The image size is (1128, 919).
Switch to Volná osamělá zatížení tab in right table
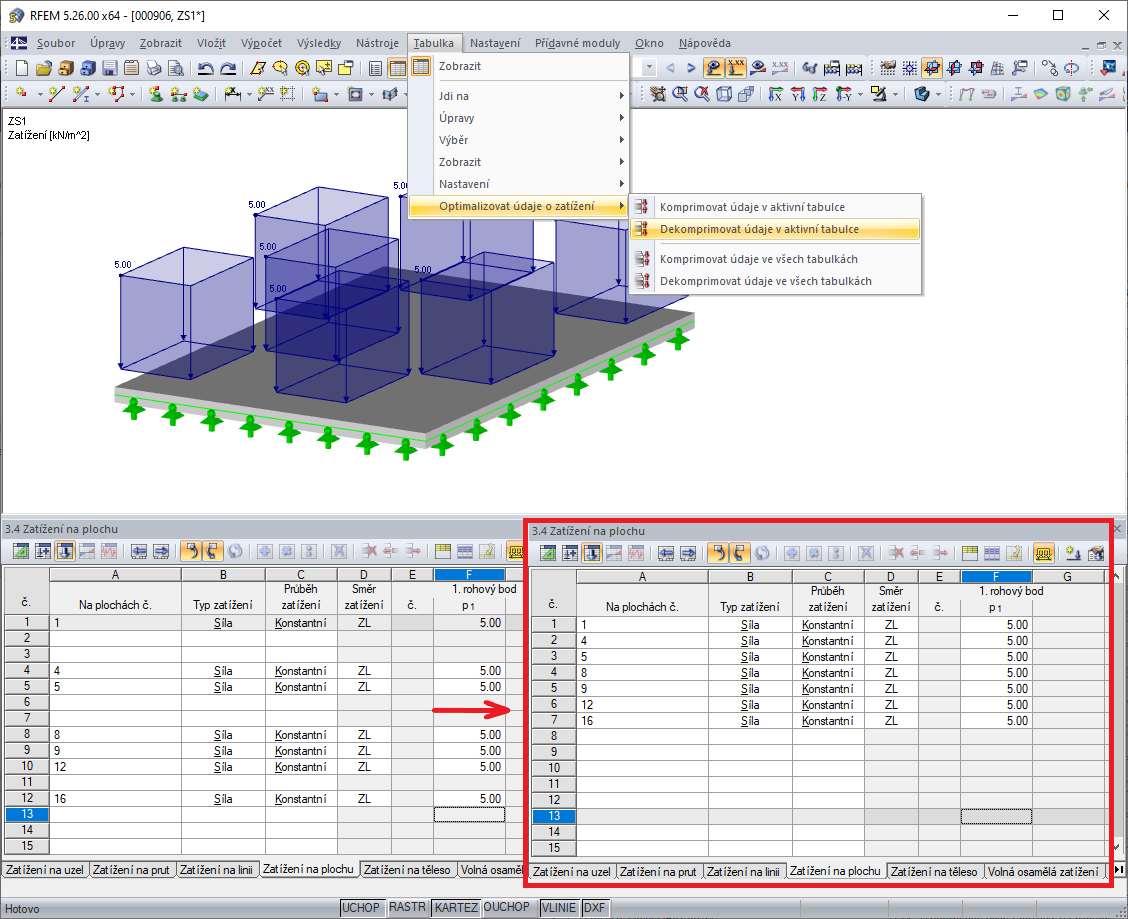(x=1043, y=872)
